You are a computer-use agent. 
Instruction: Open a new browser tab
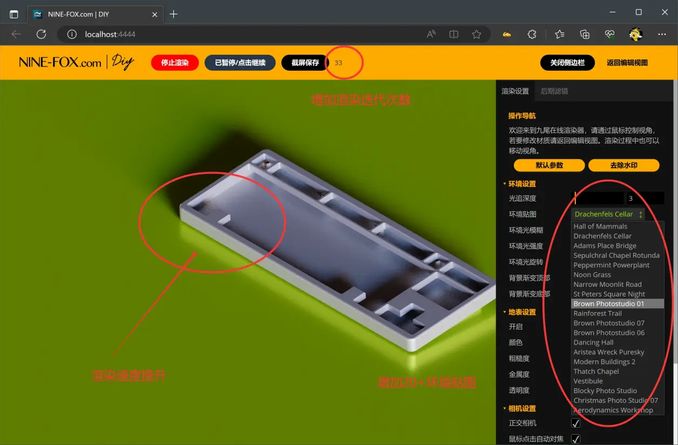173,14
